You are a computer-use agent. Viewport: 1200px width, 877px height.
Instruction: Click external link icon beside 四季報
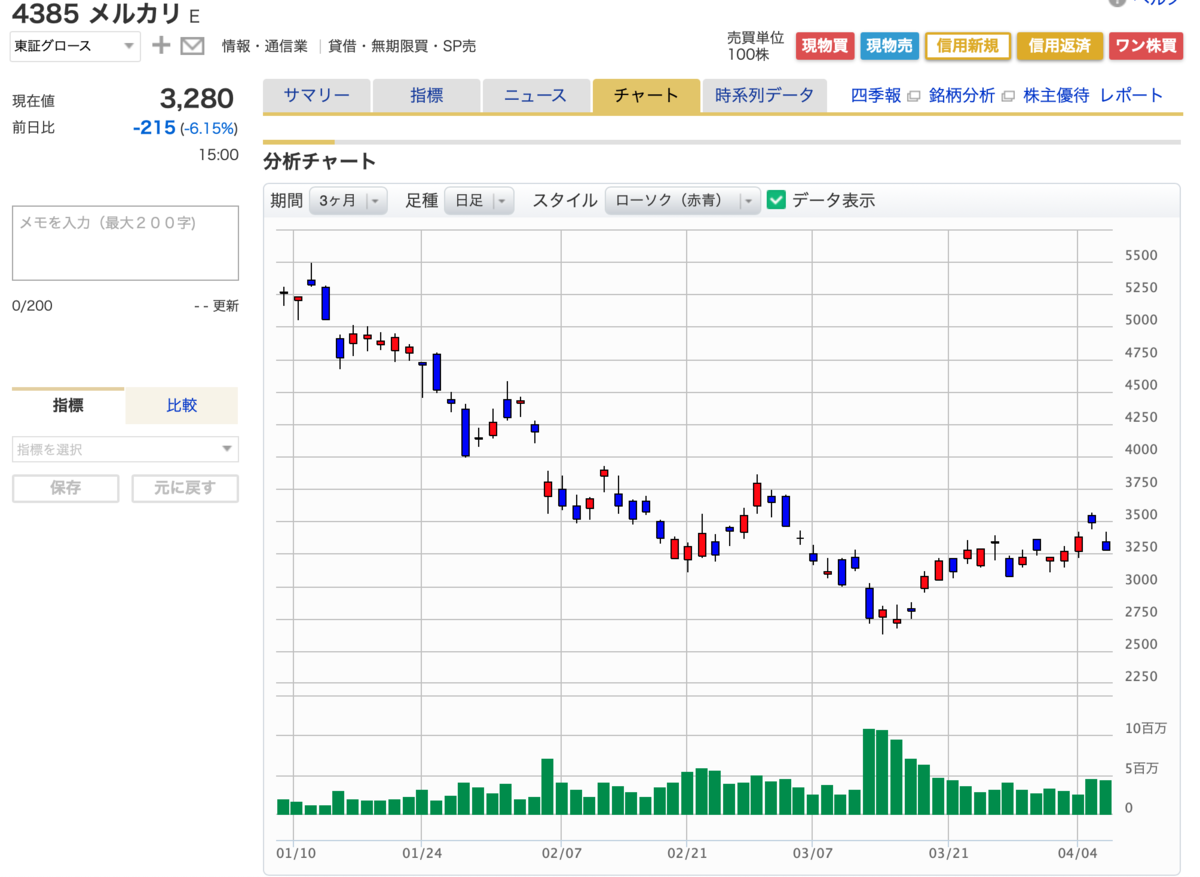913,96
